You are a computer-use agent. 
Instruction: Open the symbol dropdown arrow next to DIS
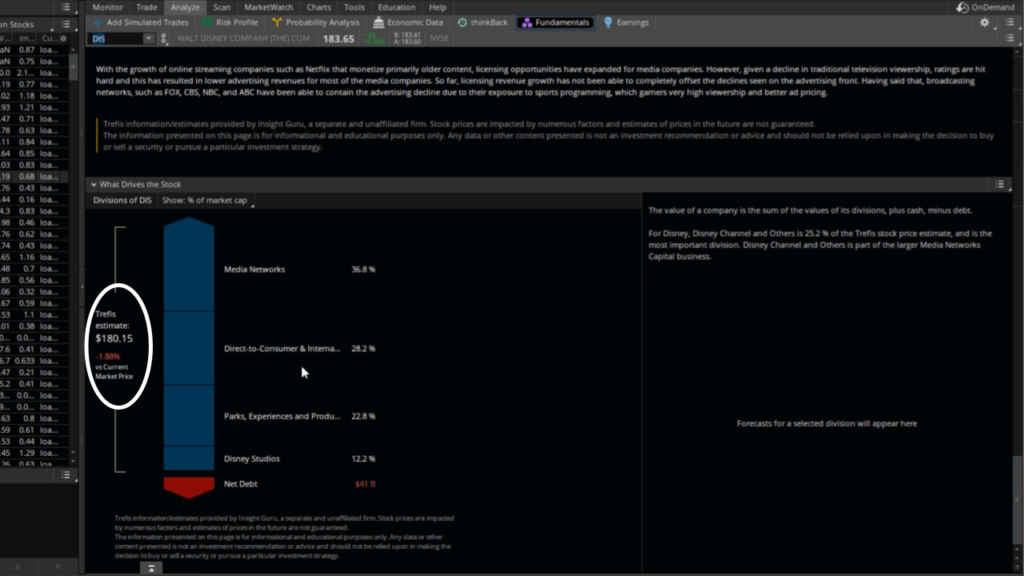coord(148,39)
